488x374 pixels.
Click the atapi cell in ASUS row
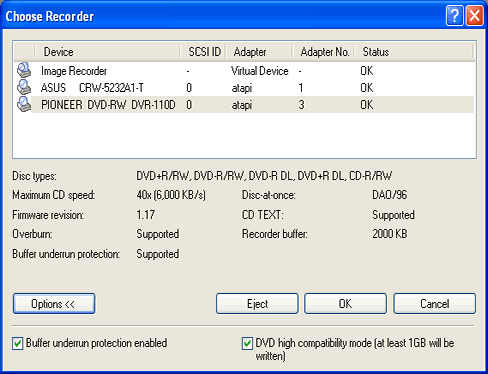click(x=242, y=88)
